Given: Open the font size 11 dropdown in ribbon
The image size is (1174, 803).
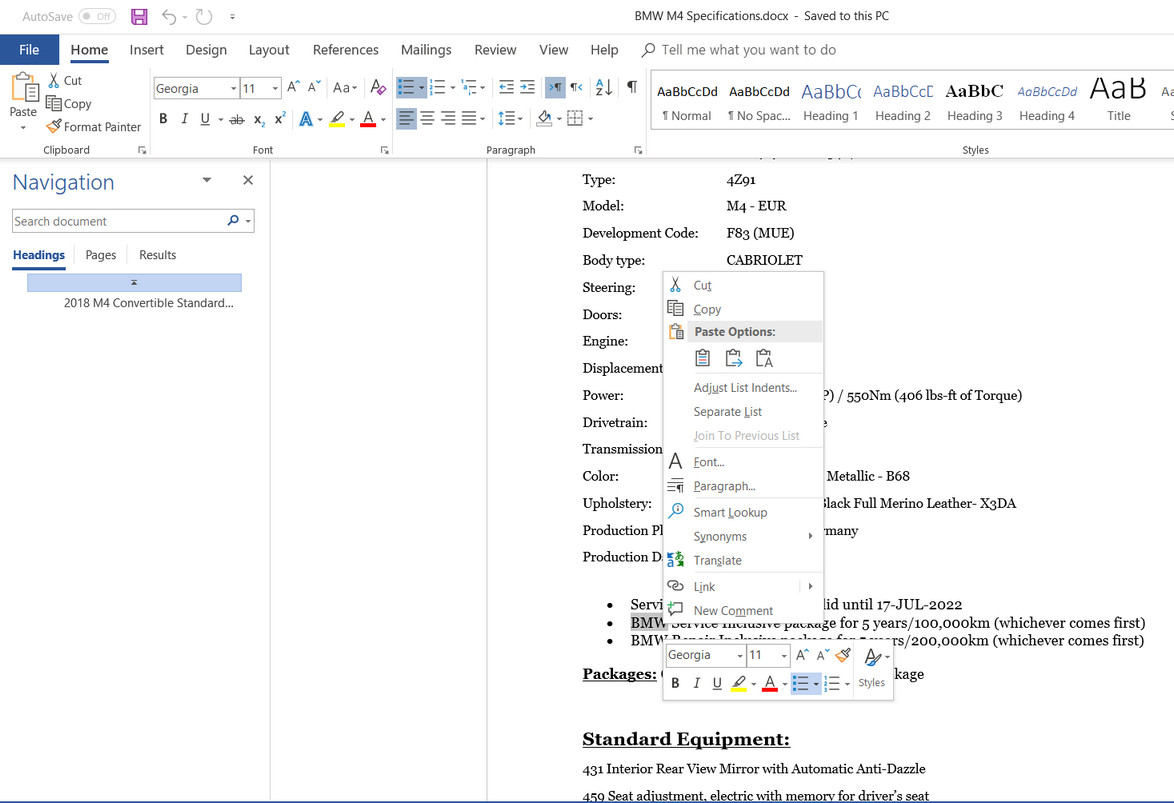Looking at the screenshot, I should (x=275, y=88).
